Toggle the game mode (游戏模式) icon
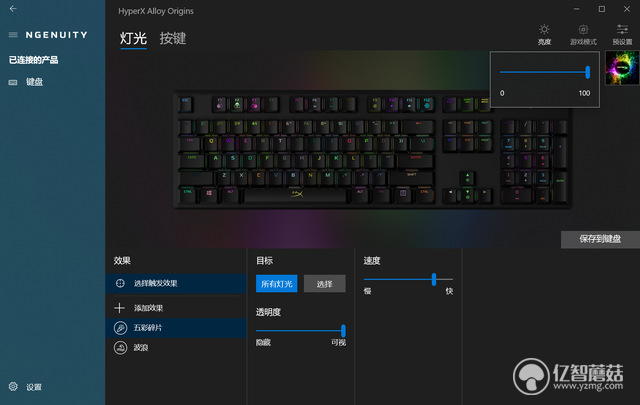This screenshot has height=405, width=640. (583, 30)
